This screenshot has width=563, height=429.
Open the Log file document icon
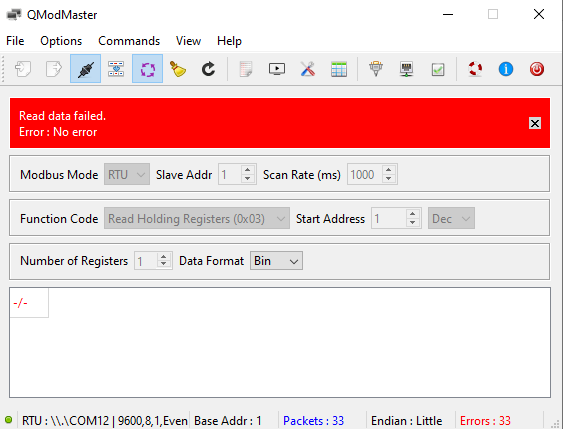pos(246,69)
